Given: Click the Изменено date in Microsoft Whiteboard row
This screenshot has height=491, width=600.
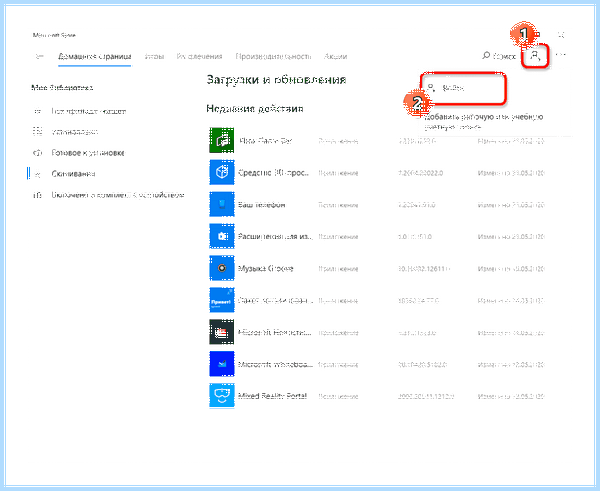Looking at the screenshot, I should click(x=511, y=364).
